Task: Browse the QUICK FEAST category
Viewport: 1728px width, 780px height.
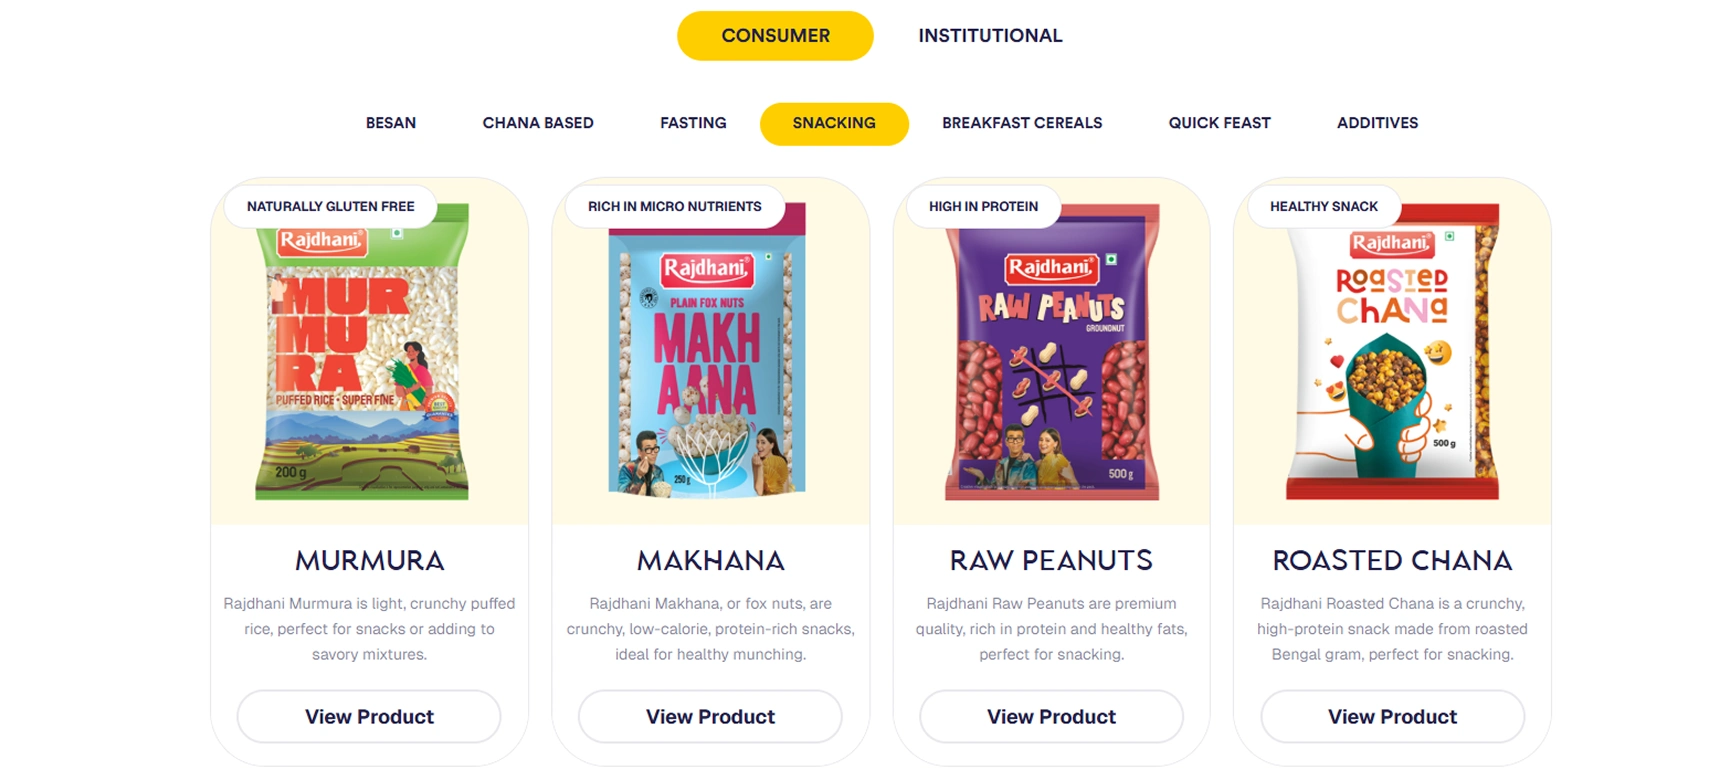Action: tap(1219, 123)
